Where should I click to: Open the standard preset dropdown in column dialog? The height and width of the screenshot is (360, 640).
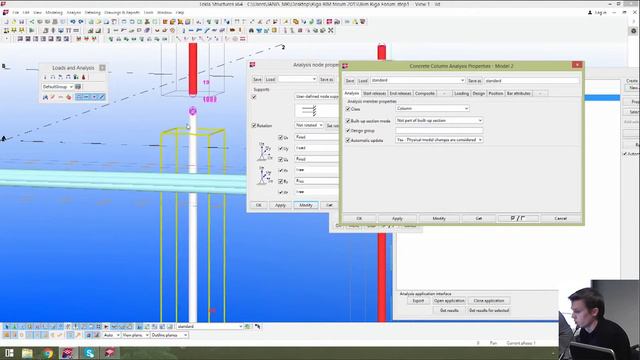pos(418,80)
